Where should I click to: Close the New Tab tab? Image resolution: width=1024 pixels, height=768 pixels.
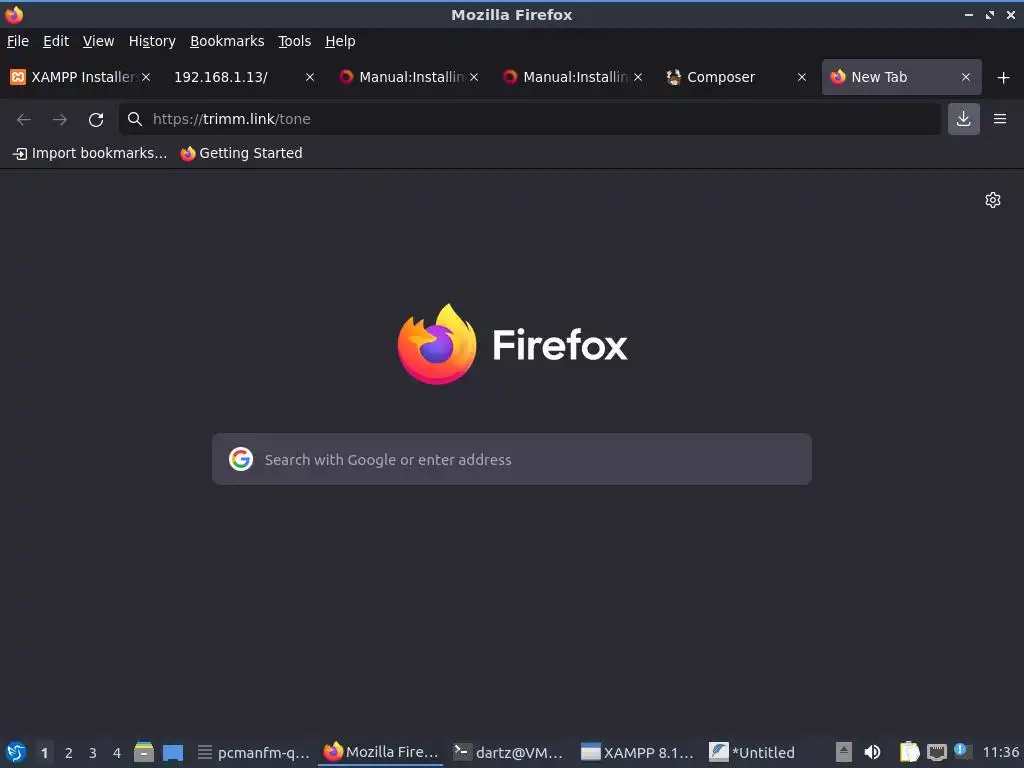click(x=966, y=77)
